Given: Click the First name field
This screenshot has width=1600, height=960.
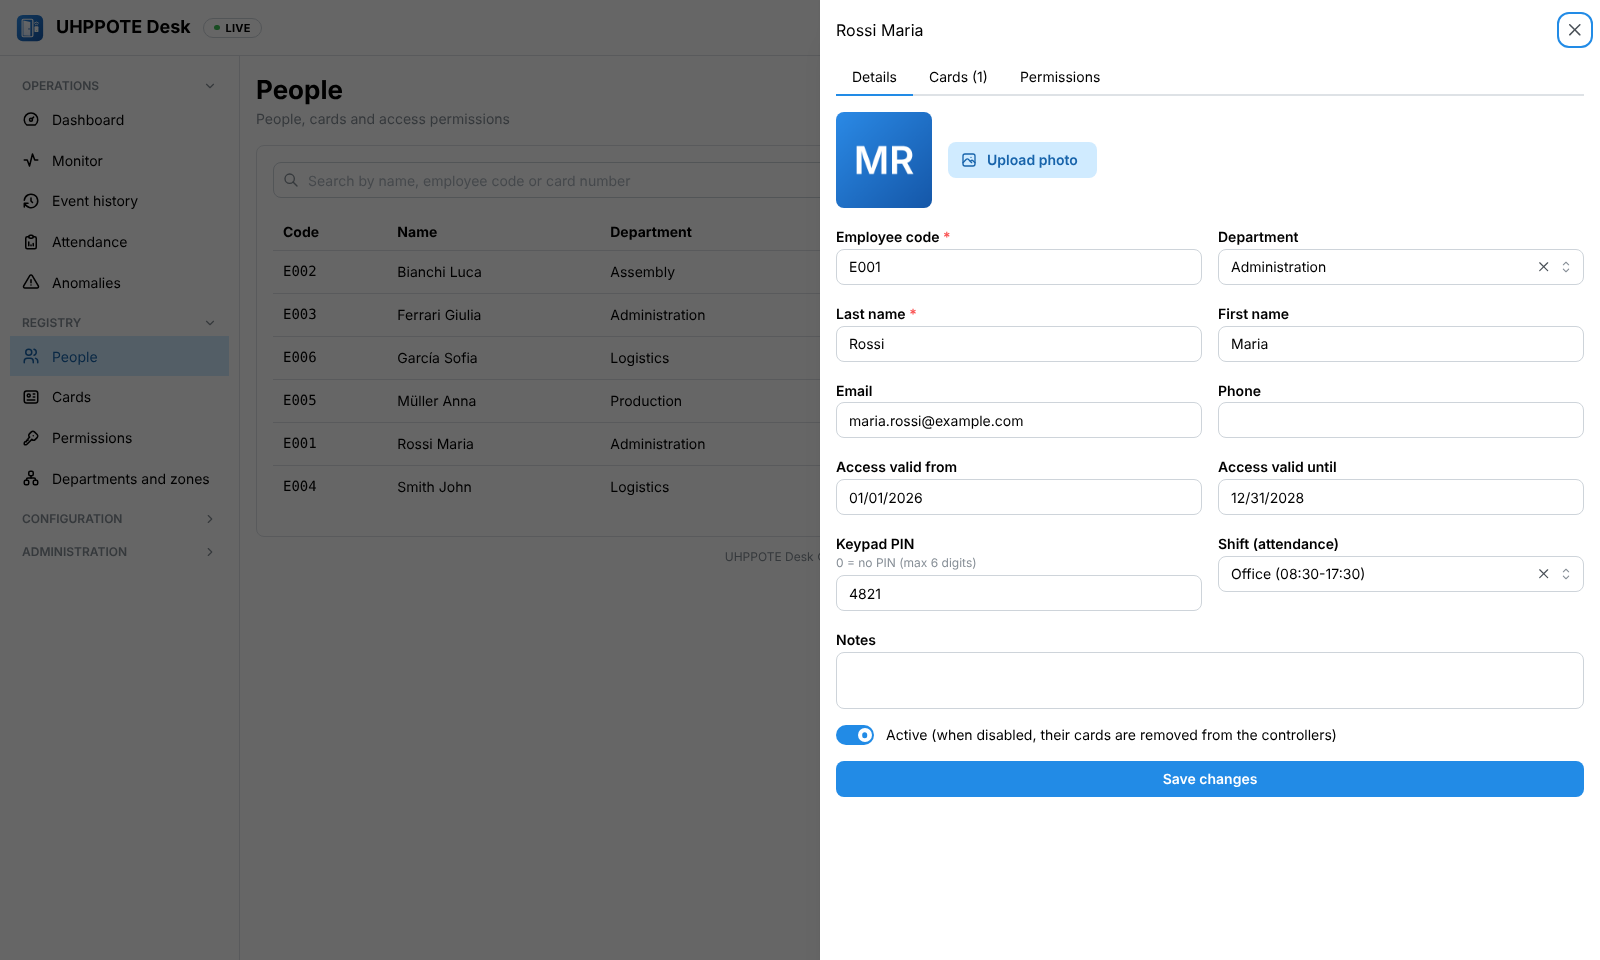Looking at the screenshot, I should click(x=1401, y=344).
